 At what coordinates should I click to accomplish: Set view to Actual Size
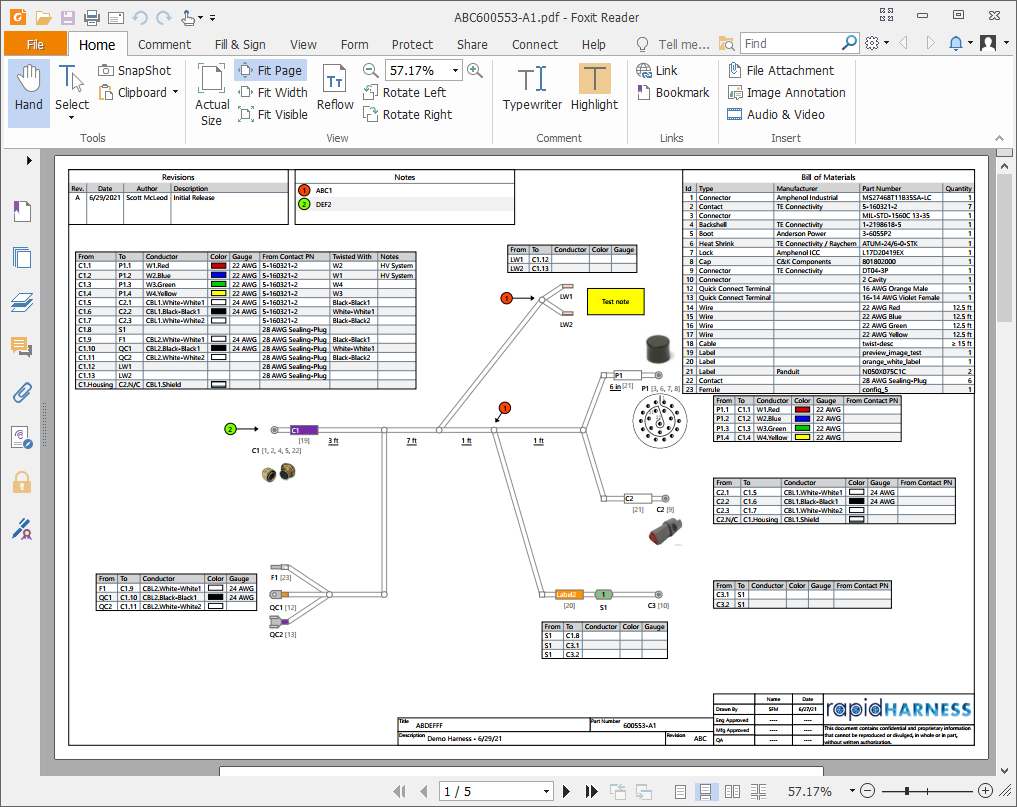pos(211,94)
